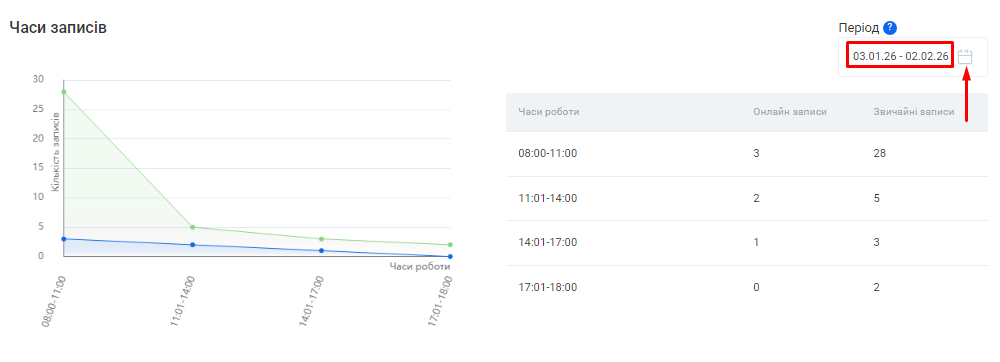Image resolution: width=1000 pixels, height=362 pixels.
Task: Open the calendar icon for period
Action: point(964,57)
